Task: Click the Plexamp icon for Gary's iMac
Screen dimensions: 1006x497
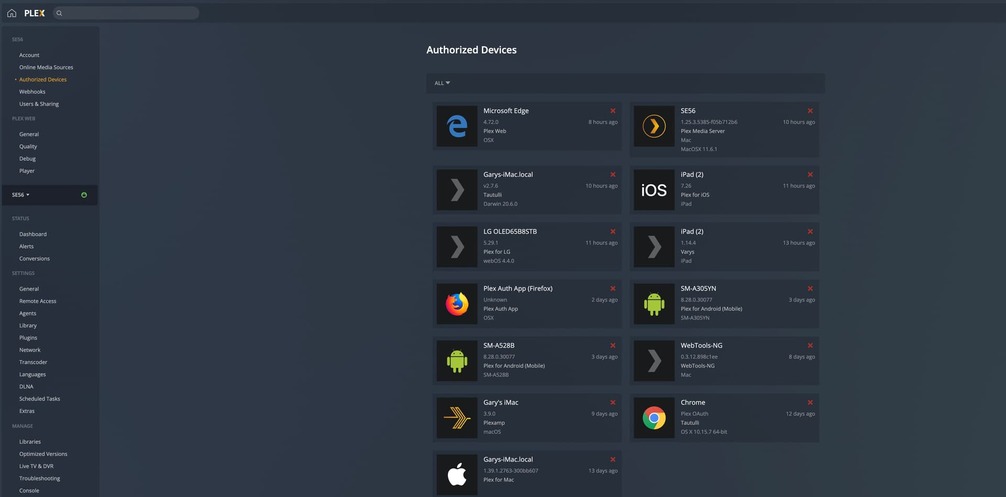Action: (x=457, y=418)
